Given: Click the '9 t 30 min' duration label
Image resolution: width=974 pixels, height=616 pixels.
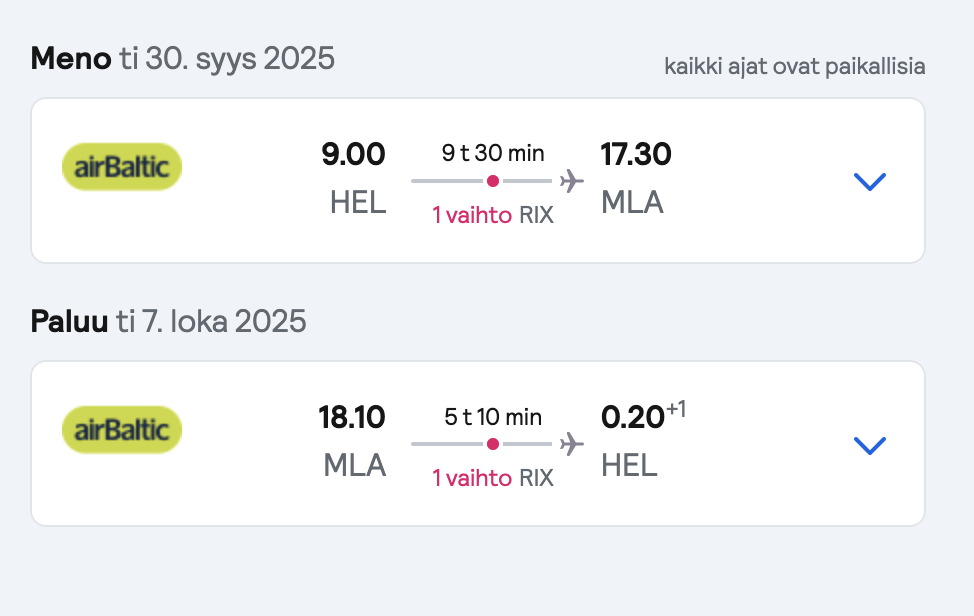Looking at the screenshot, I should 493,153.
